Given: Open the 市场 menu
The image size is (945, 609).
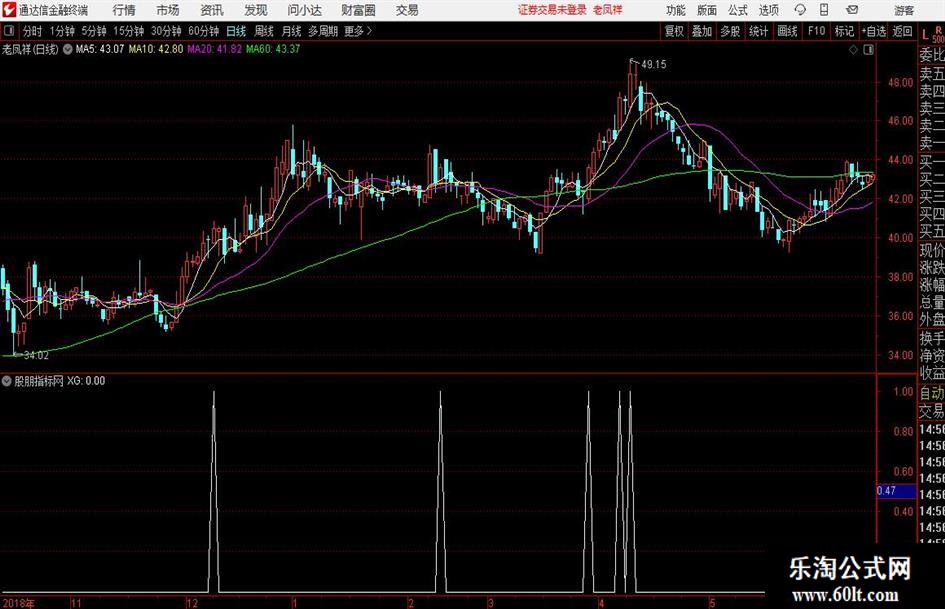Looking at the screenshot, I should 168,10.
